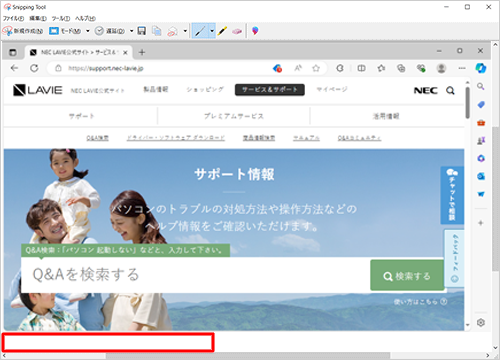Screen dimensions: 500x360
Task: Open the browser settings ellipsis menu
Action: 462,68
